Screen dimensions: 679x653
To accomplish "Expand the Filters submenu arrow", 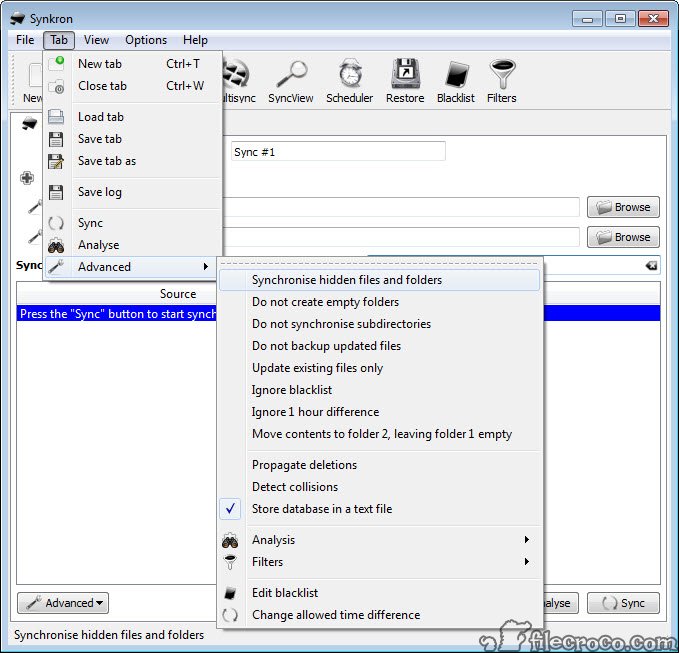I will coord(527,562).
